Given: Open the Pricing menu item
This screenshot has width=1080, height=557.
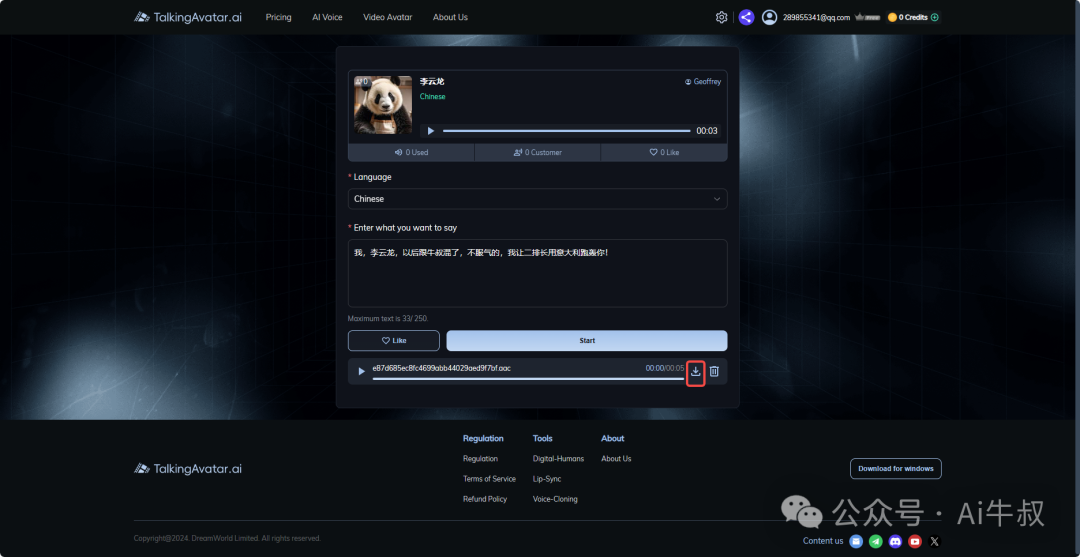Looking at the screenshot, I should click(x=278, y=17).
